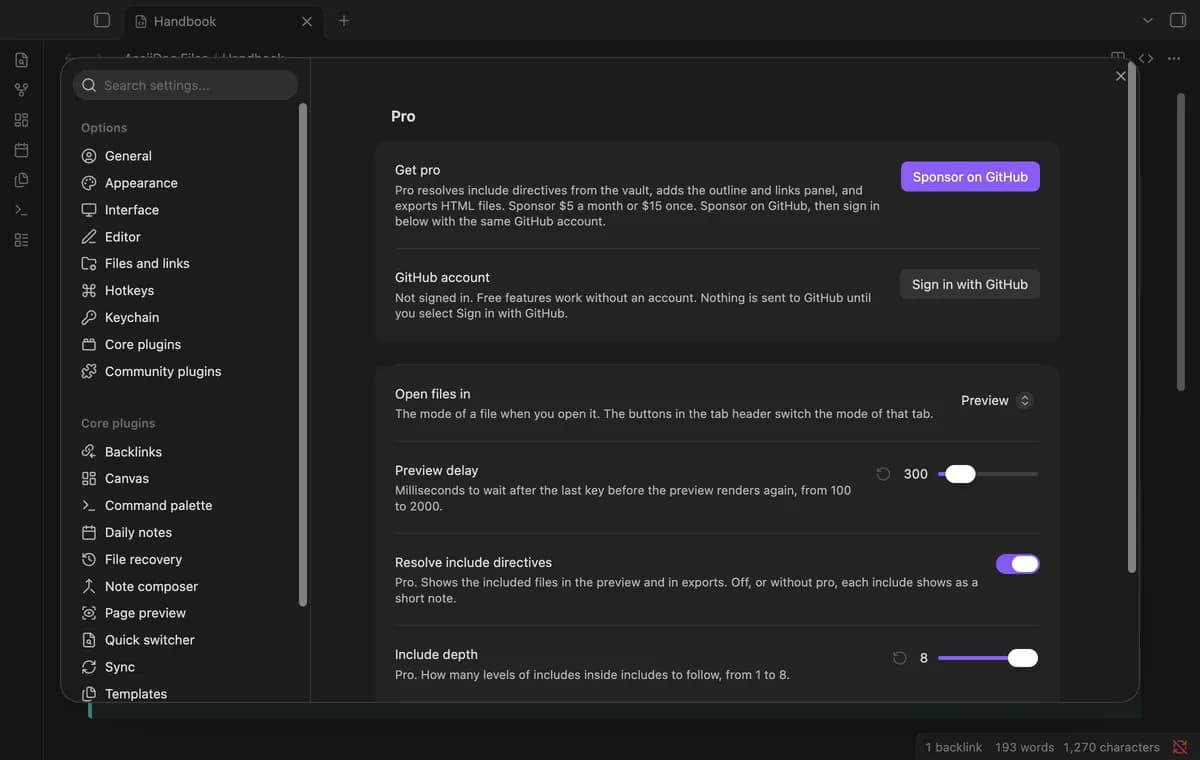Click the settings sidebar scrollbar
Screen dimensions: 1200x760
pyautogui.click(x=303, y=355)
